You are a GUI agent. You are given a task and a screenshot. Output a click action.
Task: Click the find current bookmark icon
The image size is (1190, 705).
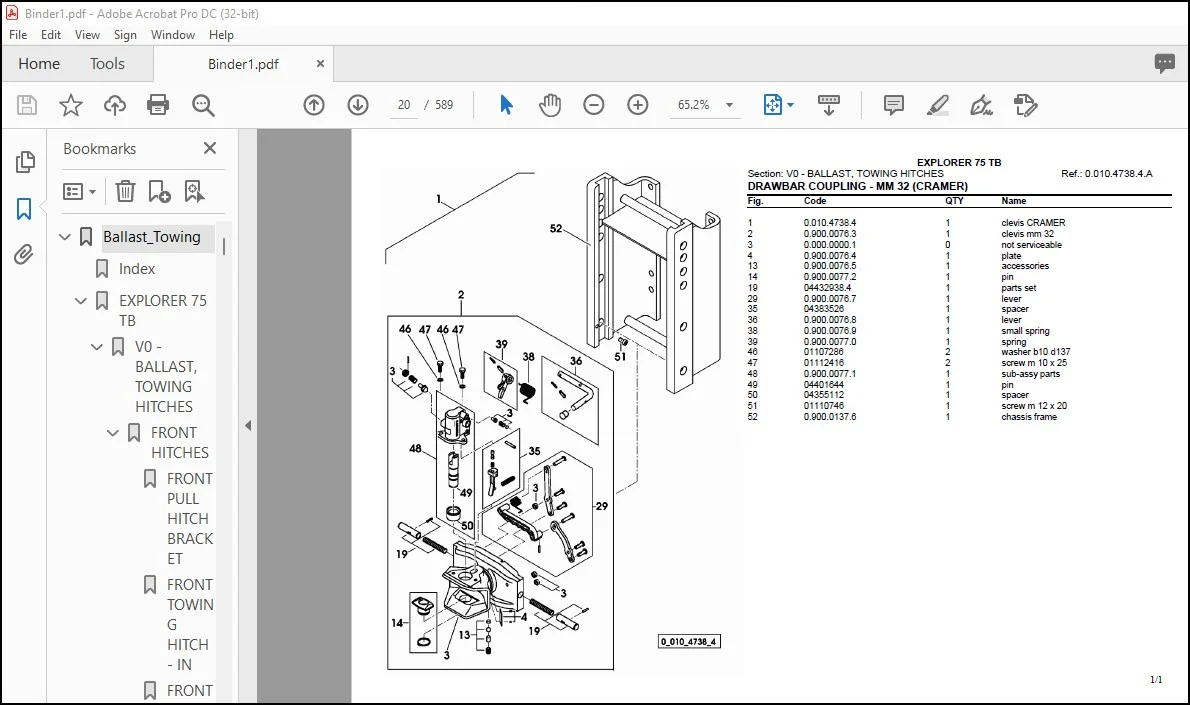194,191
